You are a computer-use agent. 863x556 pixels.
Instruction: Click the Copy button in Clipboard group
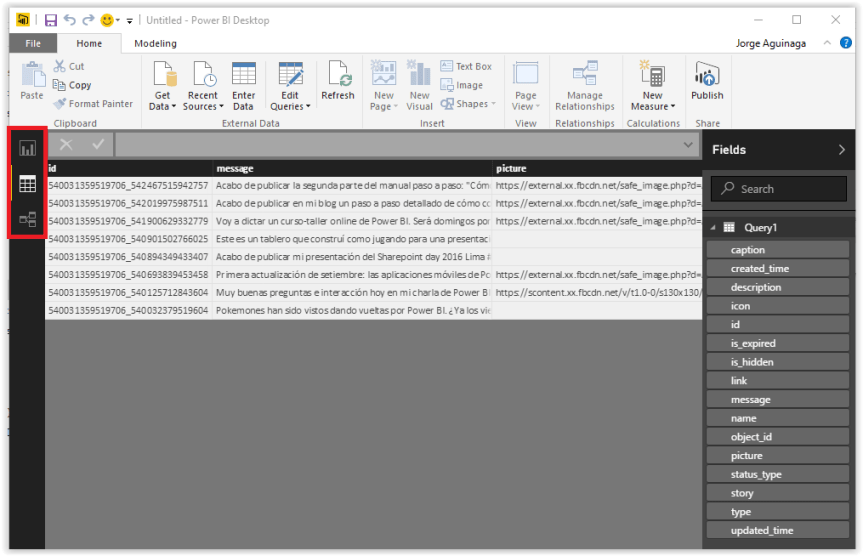pyautogui.click(x=72, y=85)
